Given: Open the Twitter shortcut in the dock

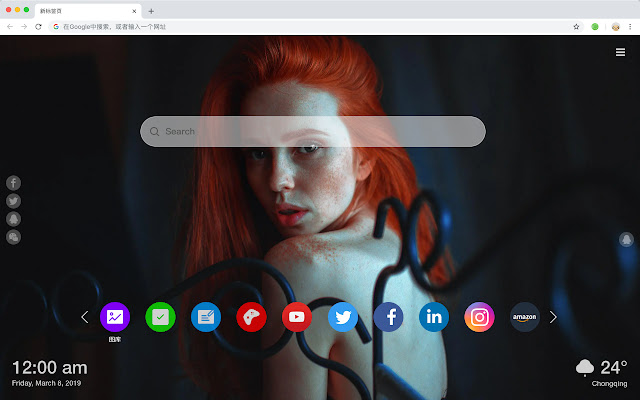Looking at the screenshot, I should pyautogui.click(x=343, y=317).
